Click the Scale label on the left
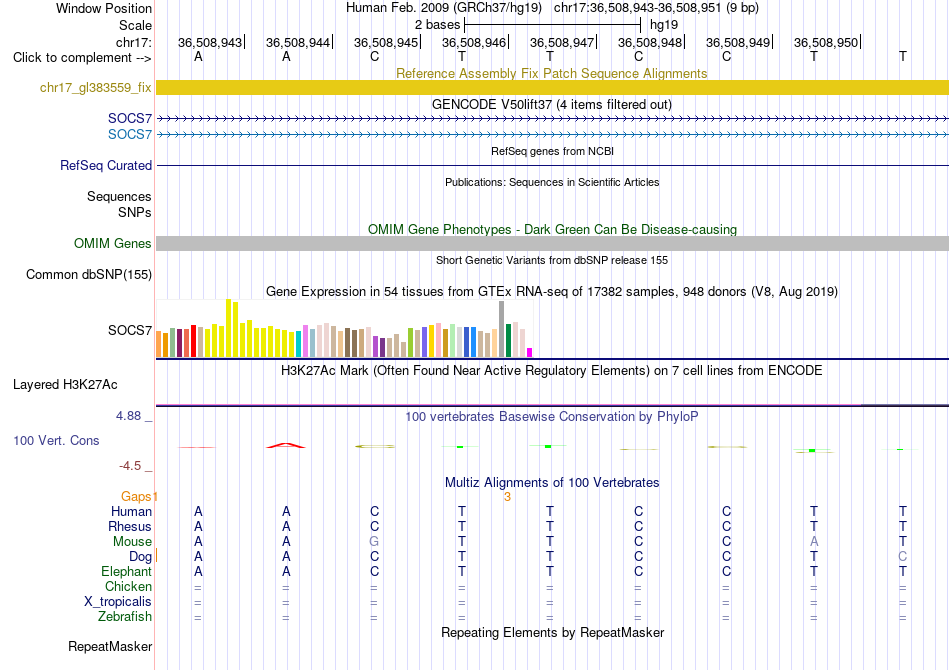 click(x=135, y=25)
